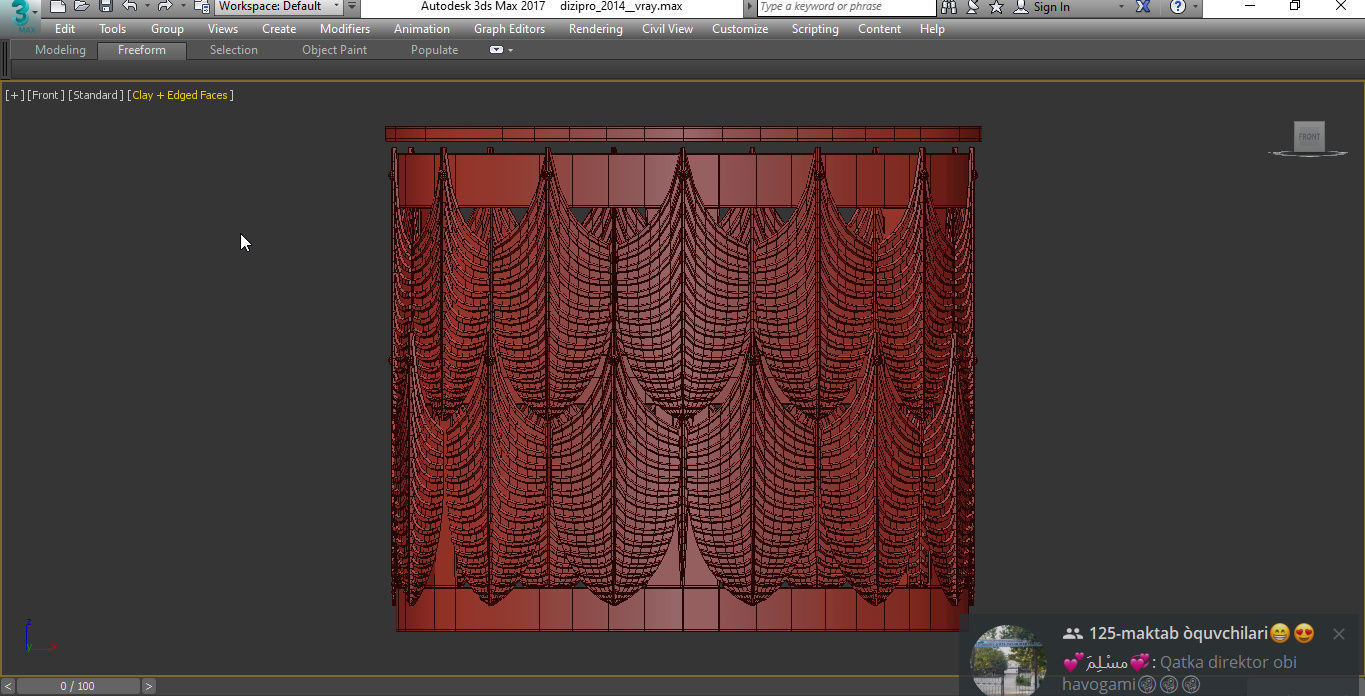
Task: Open the Clay + Edged Faces shading menu
Action: click(180, 95)
